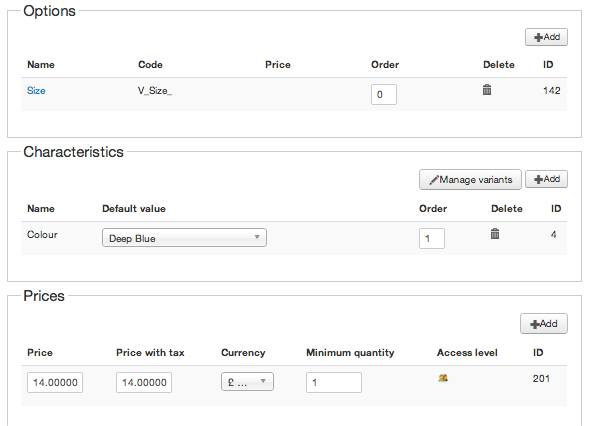
Task: Click the Default value column header
Action: click(134, 209)
